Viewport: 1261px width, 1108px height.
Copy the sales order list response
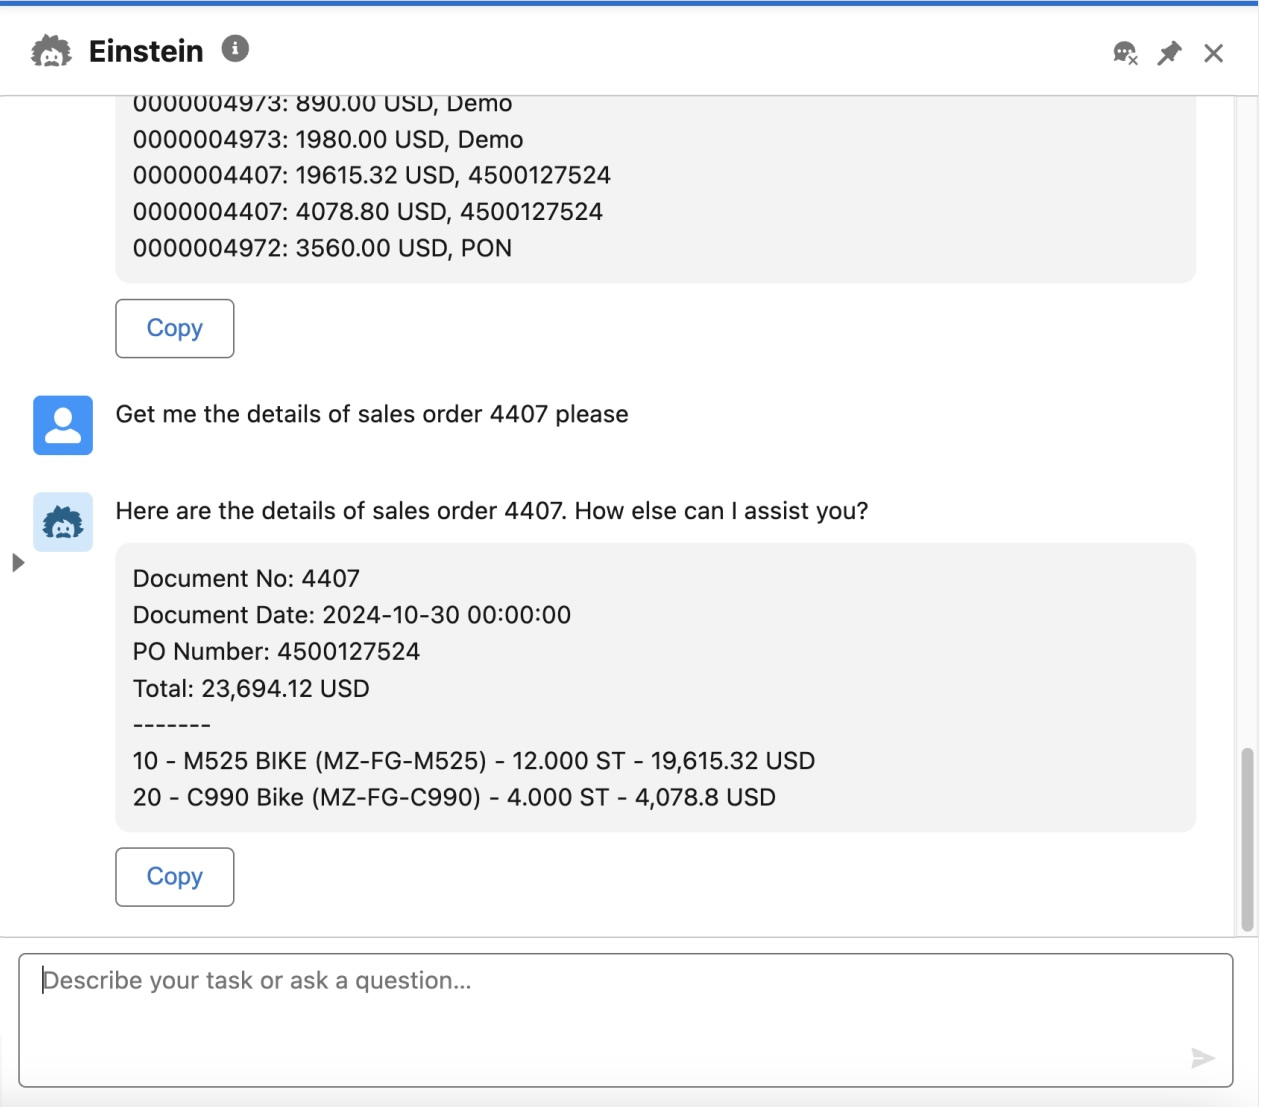point(175,328)
